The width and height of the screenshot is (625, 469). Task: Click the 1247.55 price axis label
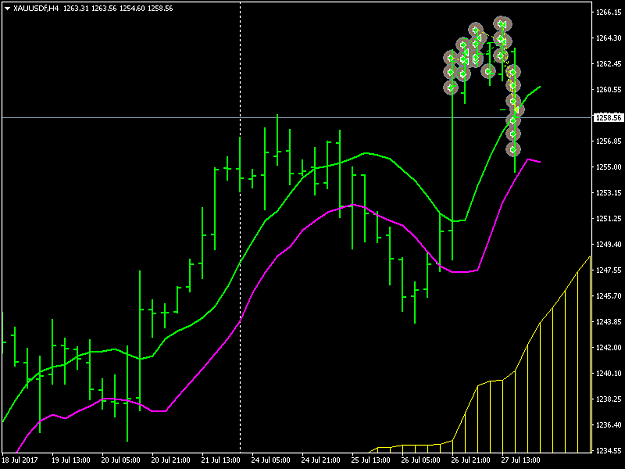click(608, 270)
